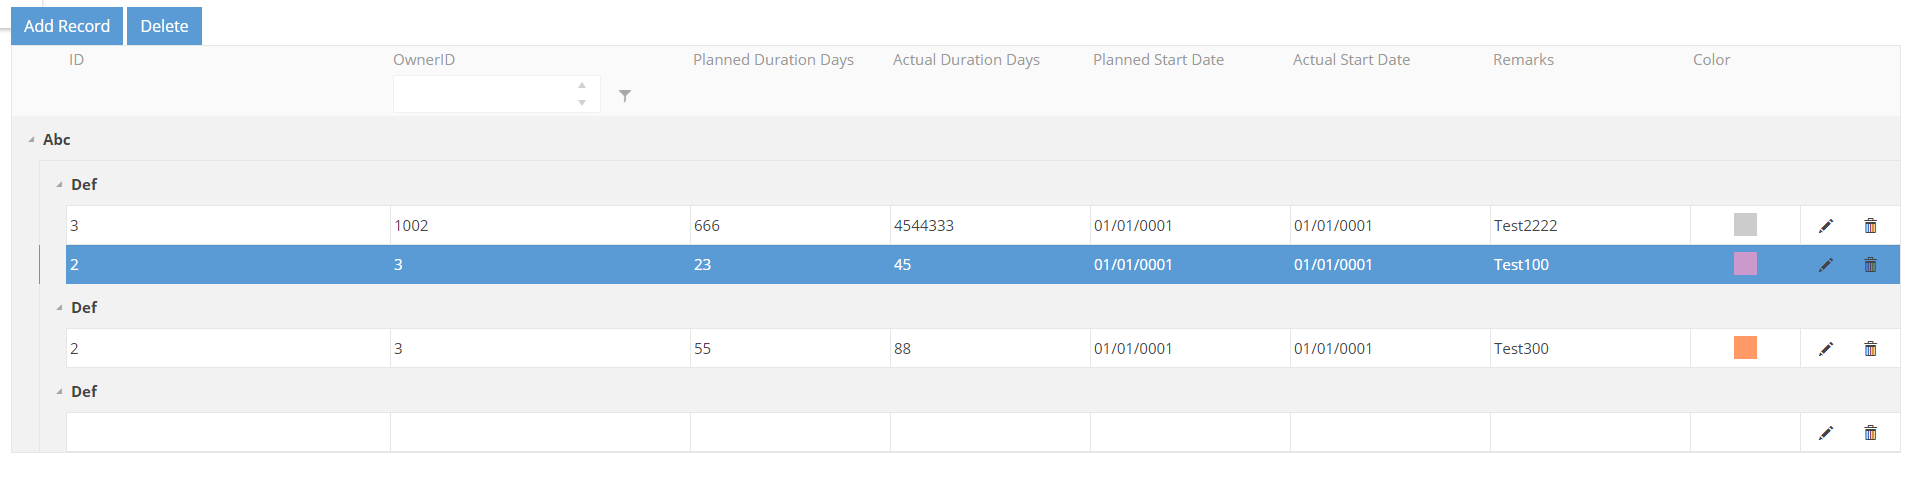
Task: Collapse the first Def group
Action: tap(59, 185)
